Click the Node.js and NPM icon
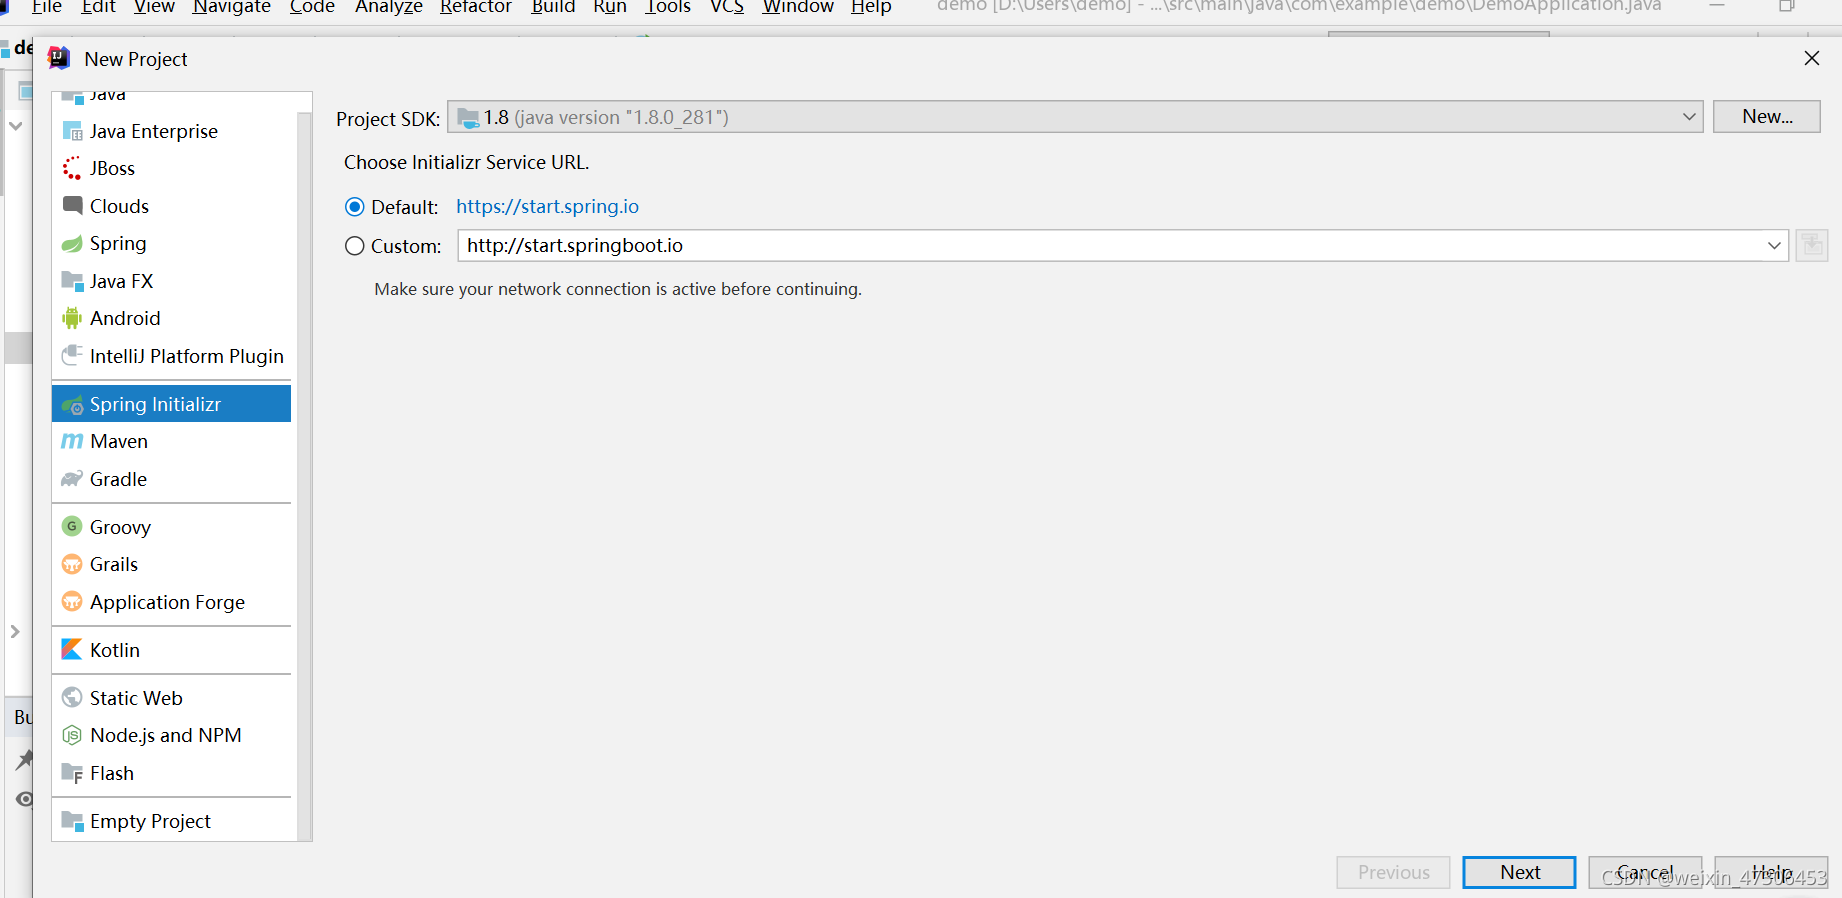This screenshot has height=898, width=1842. tap(72, 735)
